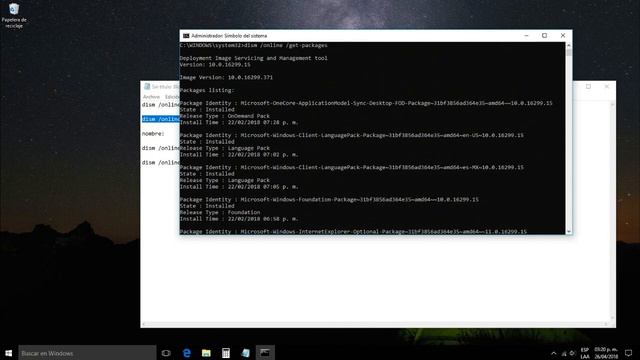Open the taskbar clock and date
The width and height of the screenshot is (640, 360).
point(606,353)
